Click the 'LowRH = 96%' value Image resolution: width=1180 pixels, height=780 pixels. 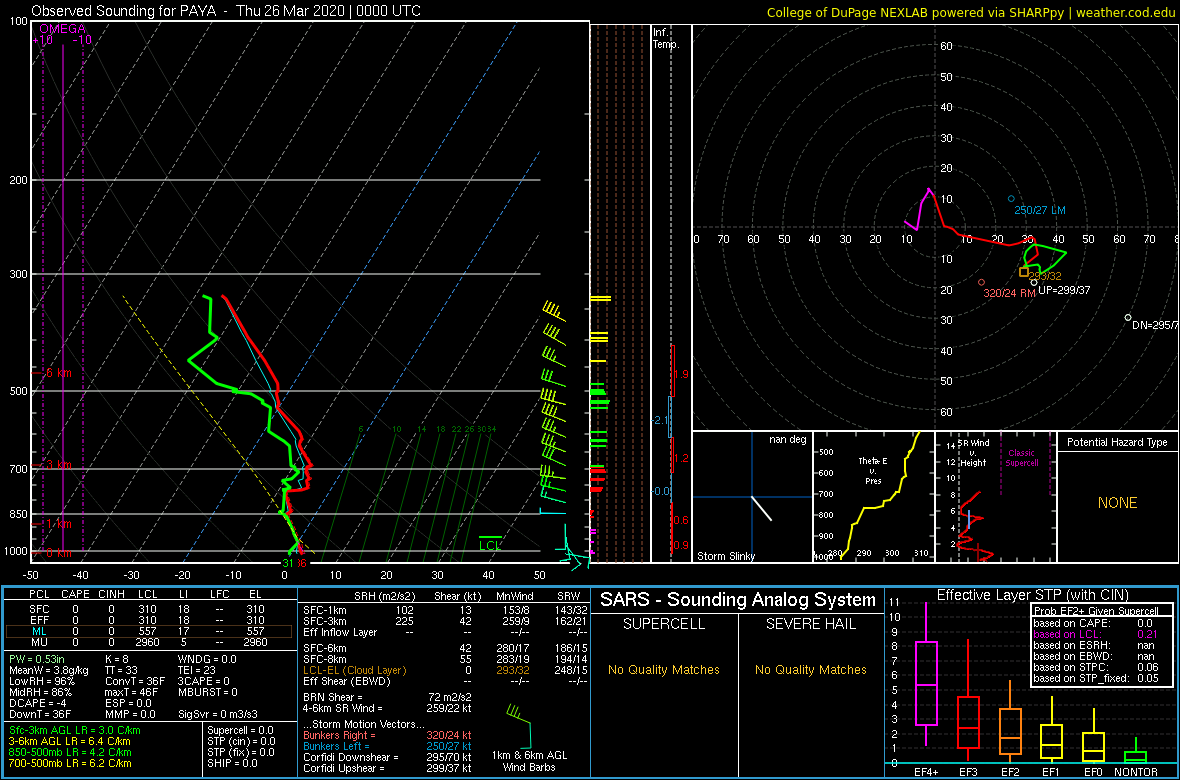click(x=41, y=681)
